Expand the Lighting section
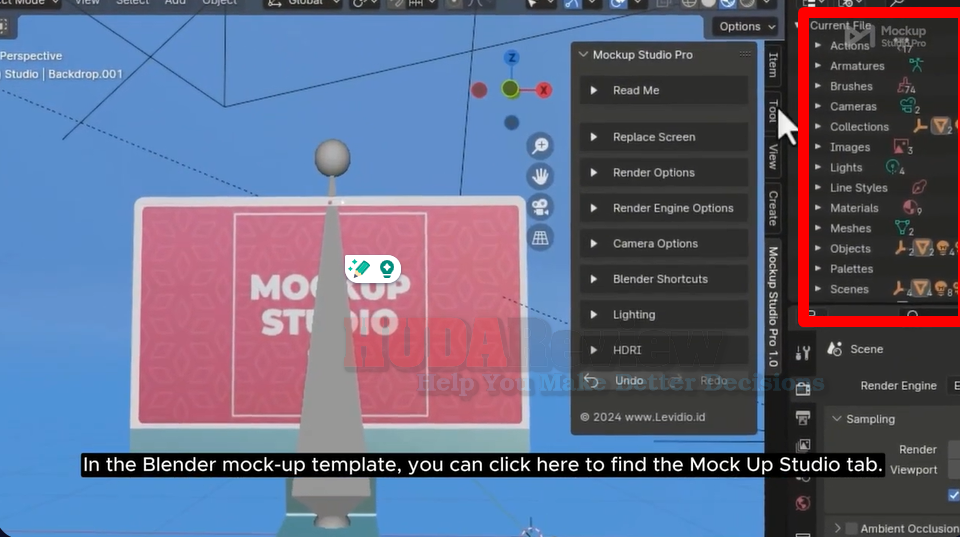The image size is (960, 537). point(664,314)
